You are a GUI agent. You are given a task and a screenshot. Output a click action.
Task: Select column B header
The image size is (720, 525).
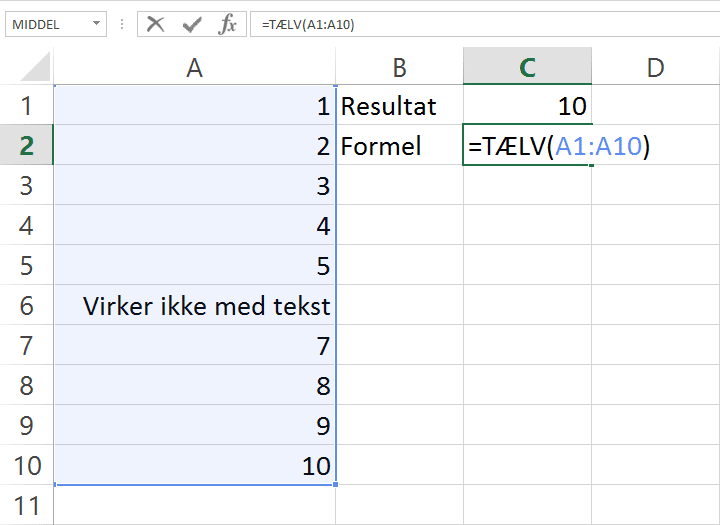399,67
